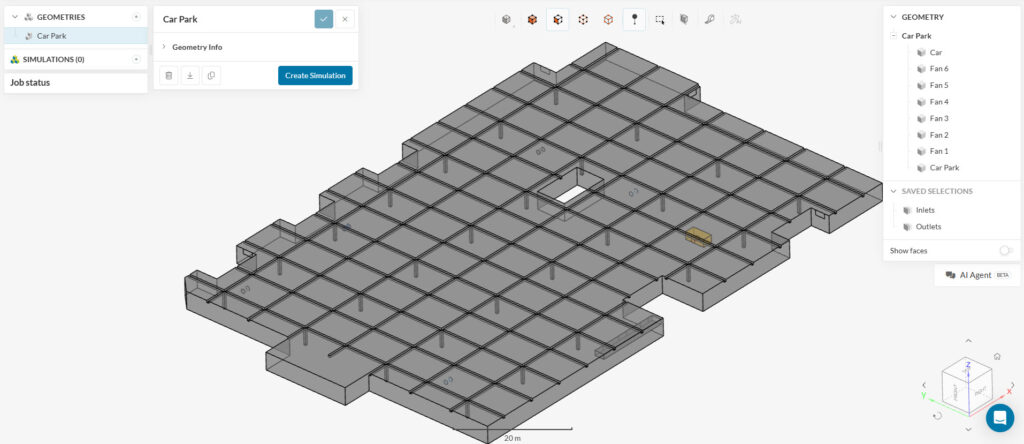Collapse the Car Park node in the geometry tree
Viewport: 1024px width, 444px height.
click(893, 36)
